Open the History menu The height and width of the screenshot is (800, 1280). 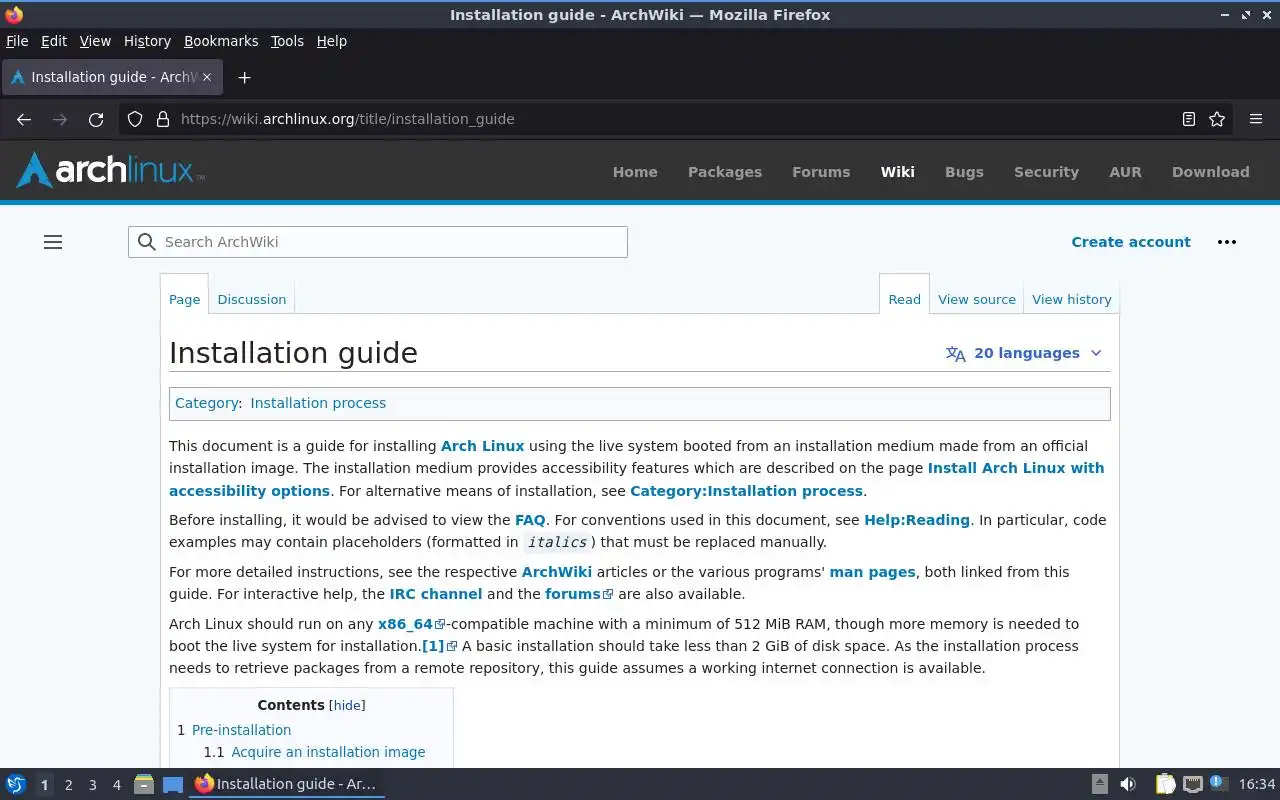point(147,41)
